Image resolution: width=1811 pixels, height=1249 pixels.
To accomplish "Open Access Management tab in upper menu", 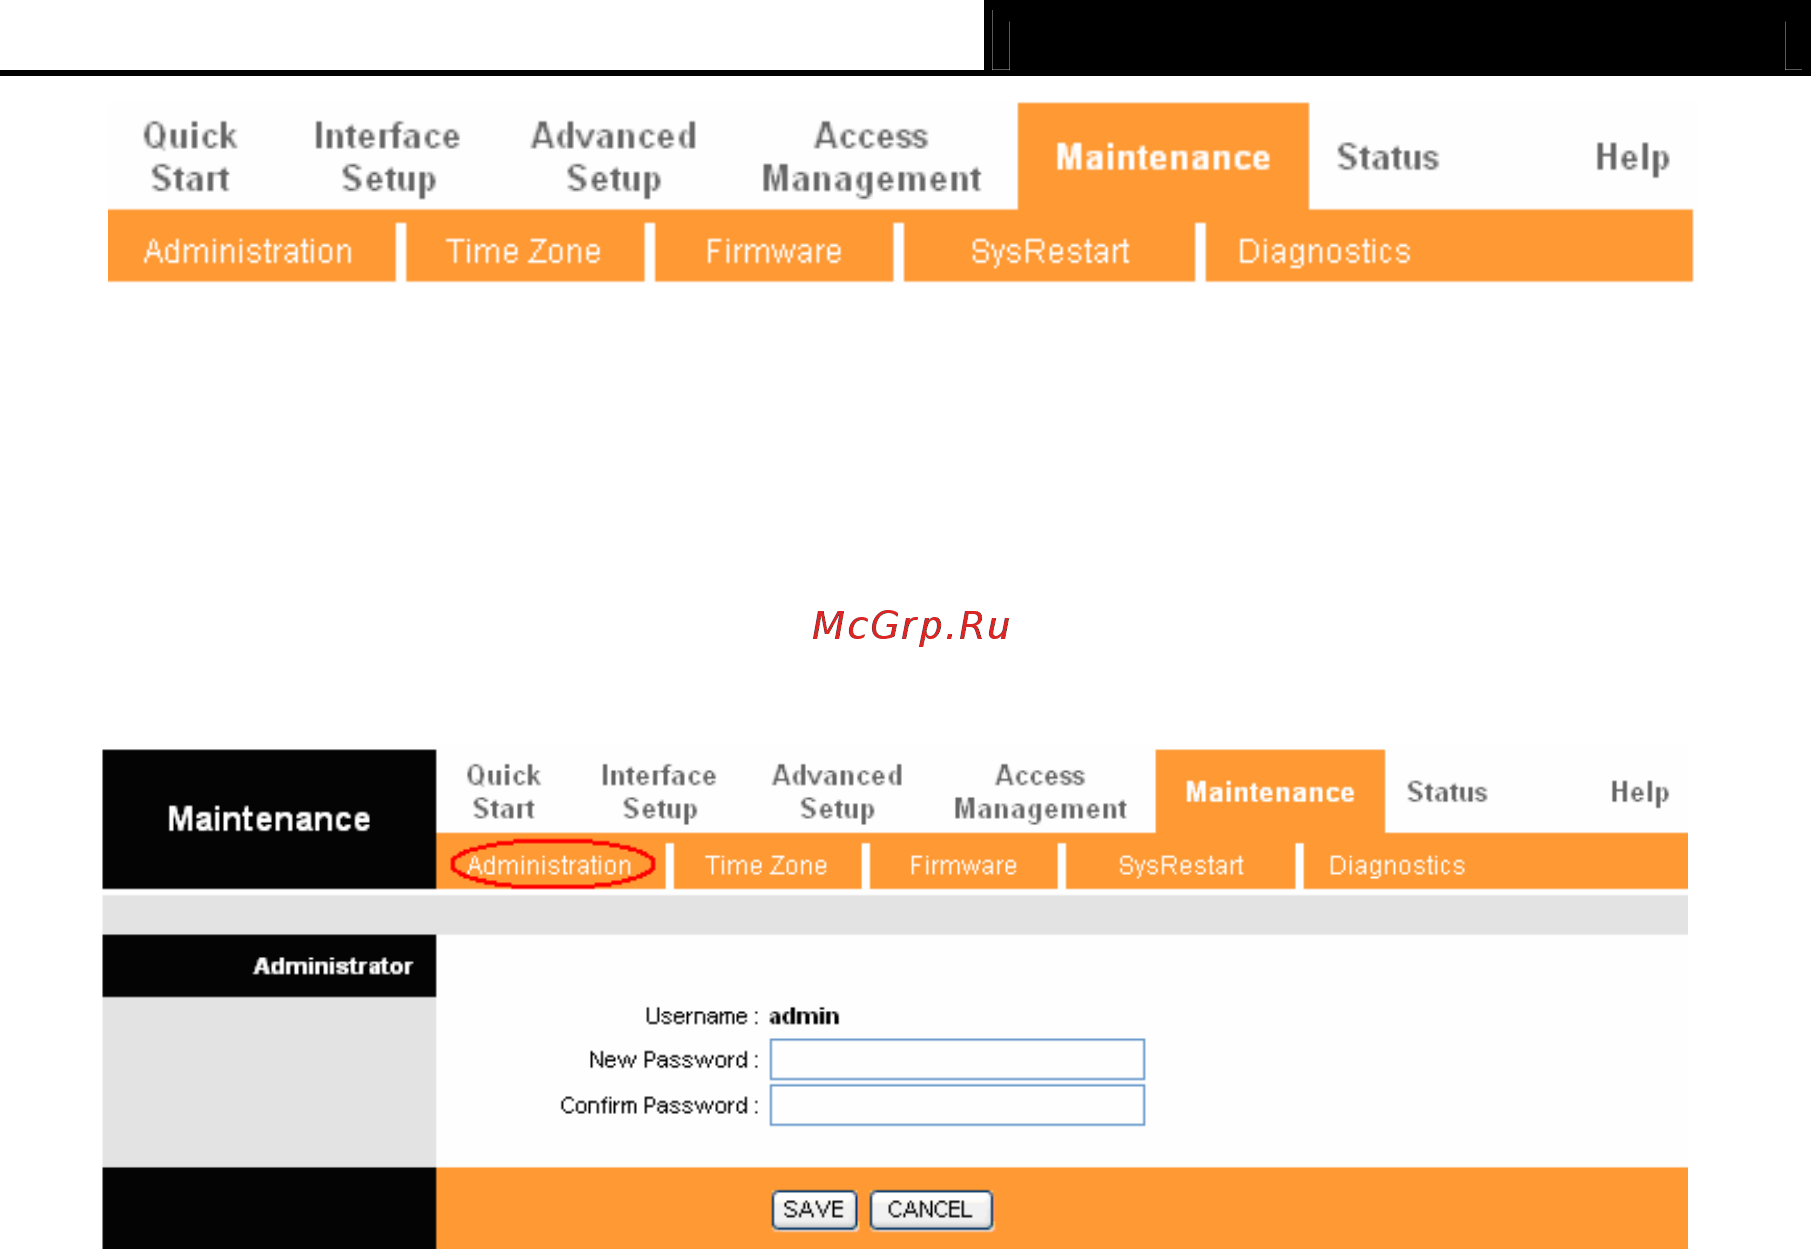I will coord(871,157).
